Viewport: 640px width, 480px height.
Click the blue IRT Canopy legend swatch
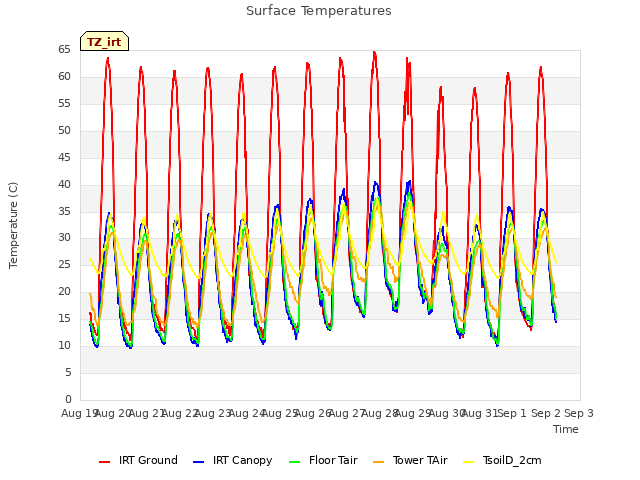[x=198, y=462]
